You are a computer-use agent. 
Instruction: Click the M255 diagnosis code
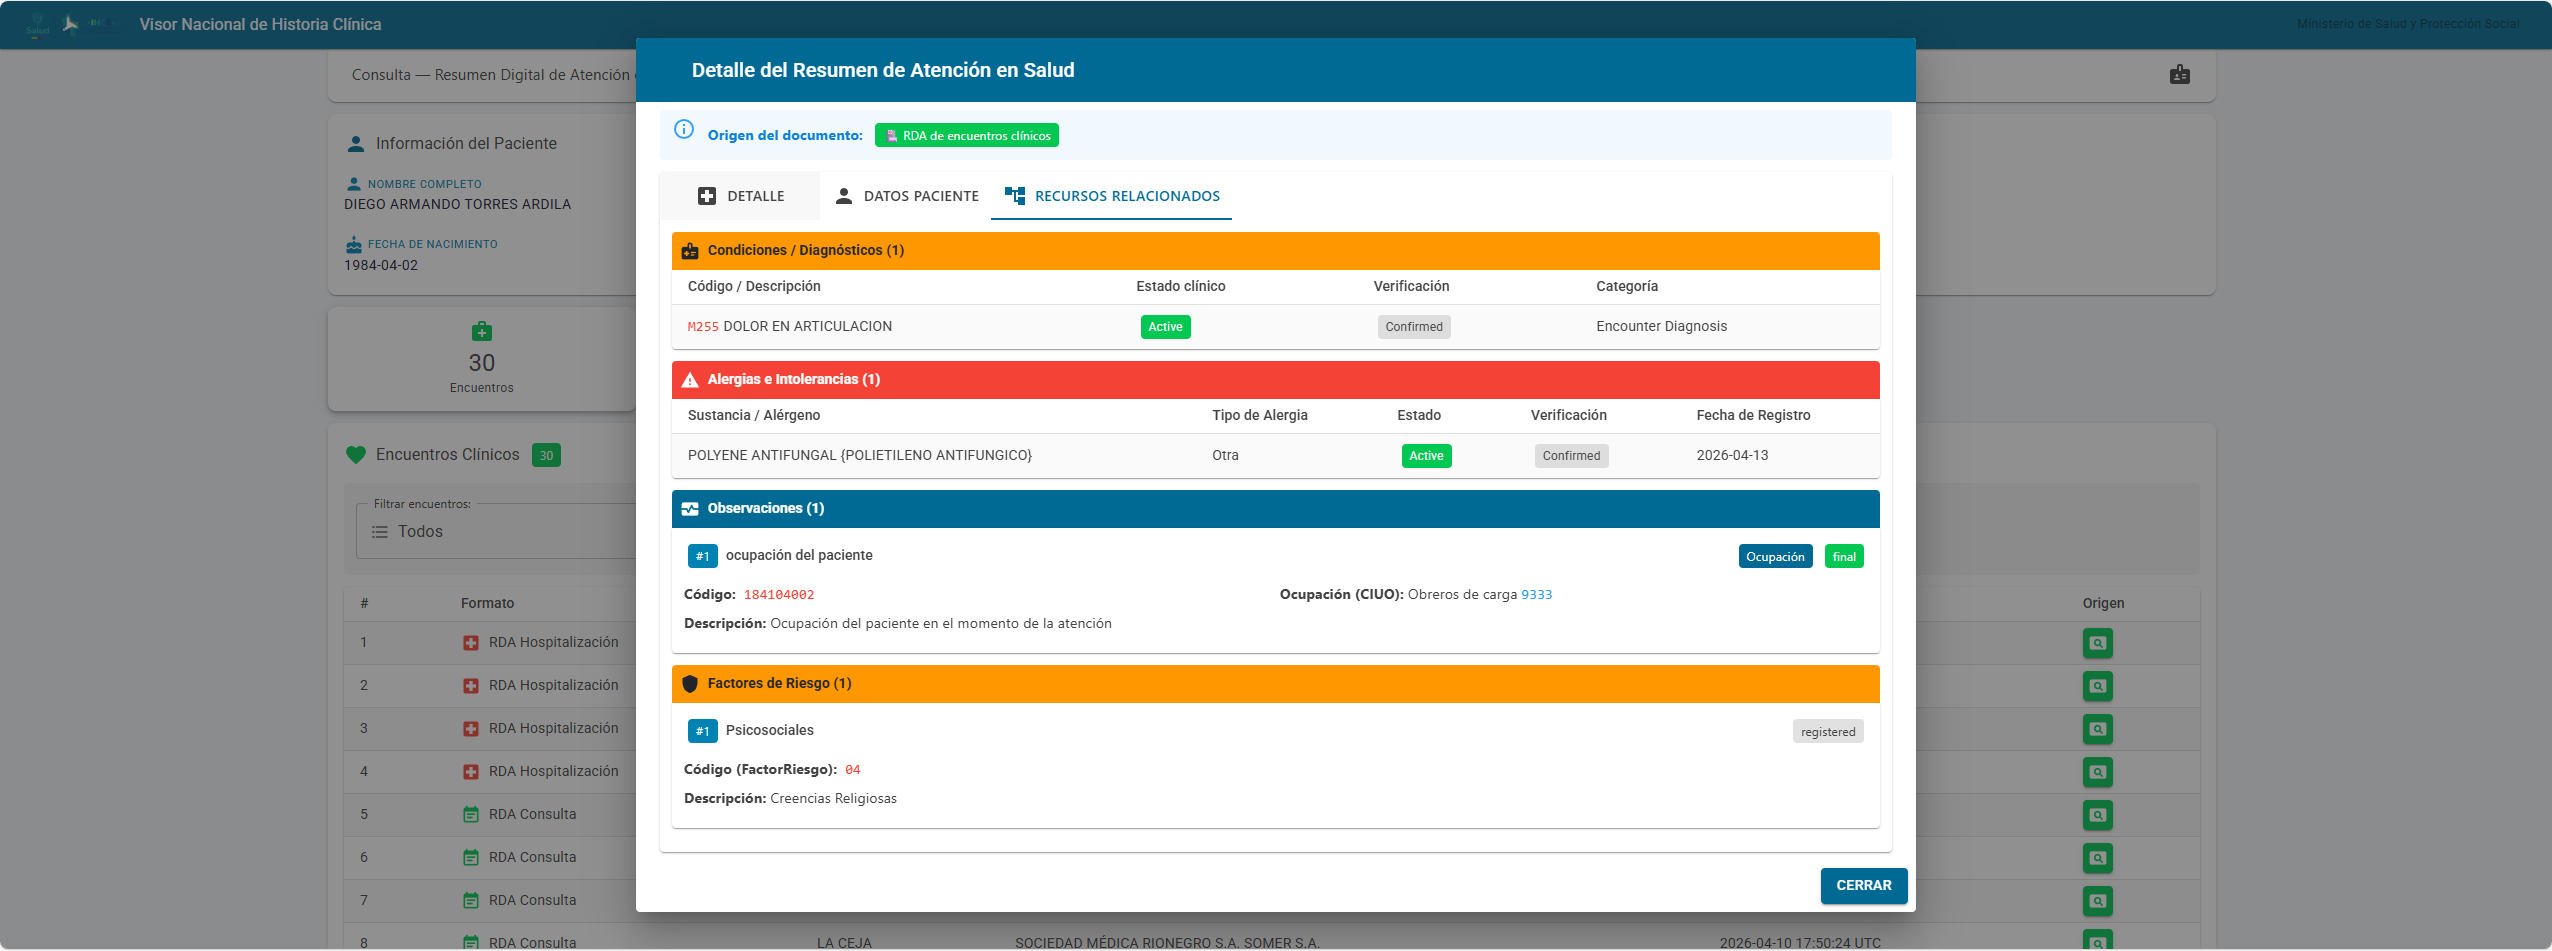point(703,327)
